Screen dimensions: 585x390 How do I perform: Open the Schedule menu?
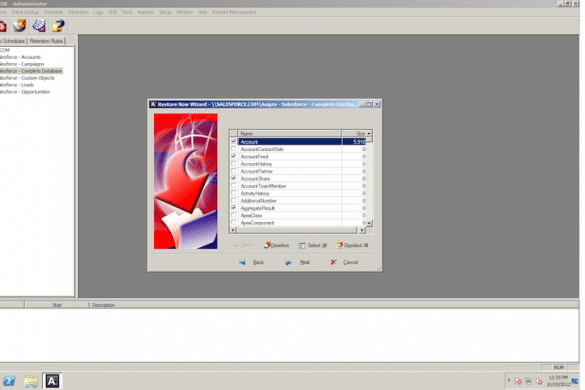[x=54, y=12]
